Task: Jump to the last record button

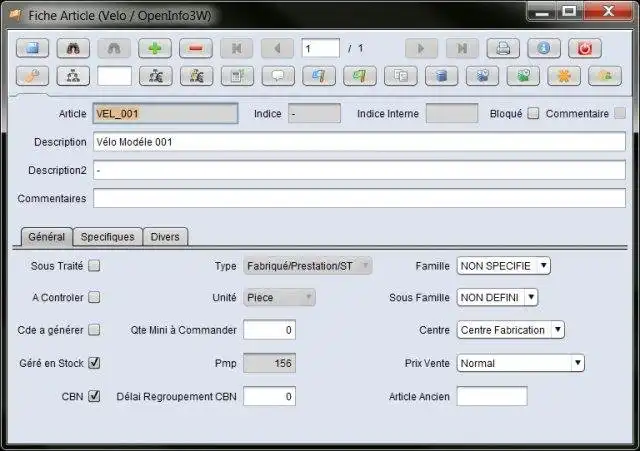Action: tap(462, 48)
